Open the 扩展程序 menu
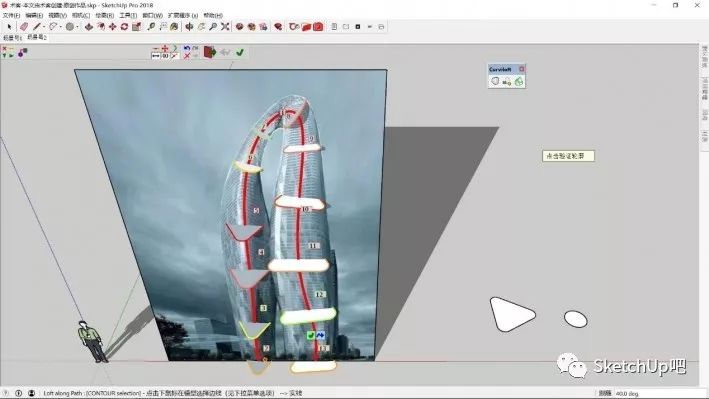The height and width of the screenshot is (399, 709). (x=183, y=15)
